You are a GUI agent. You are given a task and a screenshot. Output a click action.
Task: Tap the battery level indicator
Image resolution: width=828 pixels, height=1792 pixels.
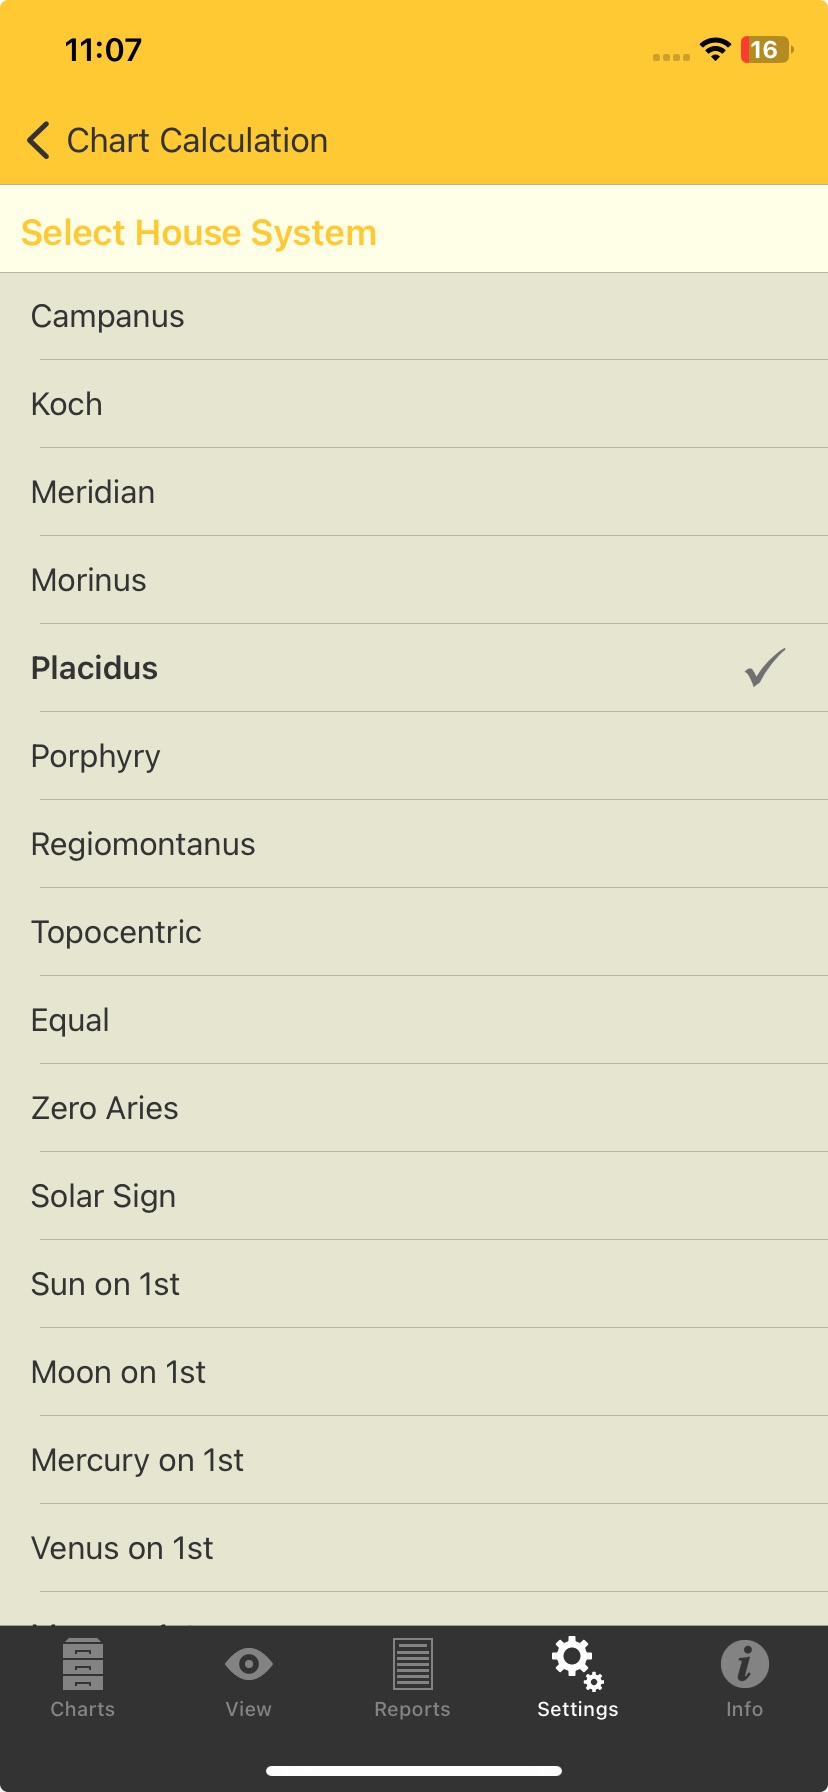pos(766,50)
